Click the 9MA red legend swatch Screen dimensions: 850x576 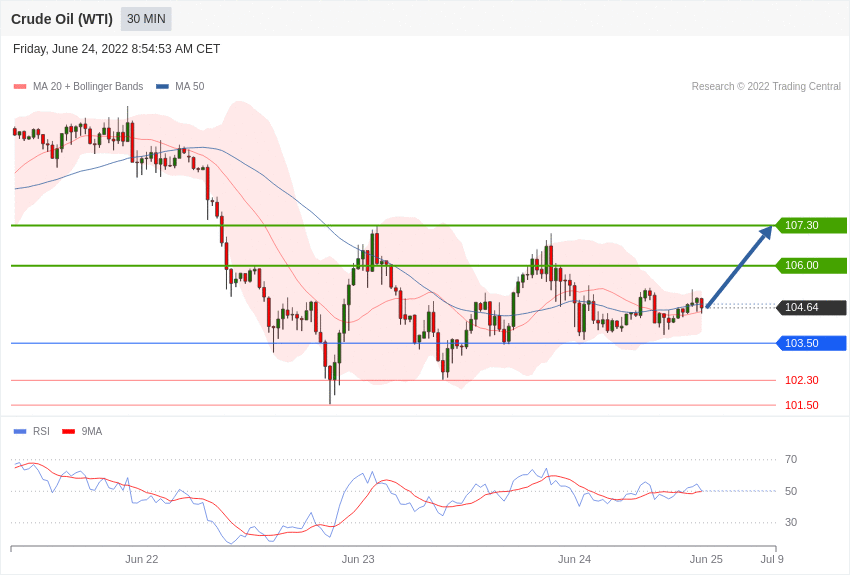69,431
